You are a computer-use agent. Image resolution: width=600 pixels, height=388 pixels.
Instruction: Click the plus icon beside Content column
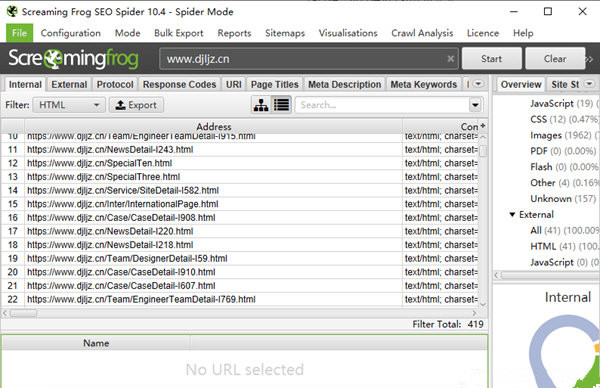click(483, 126)
